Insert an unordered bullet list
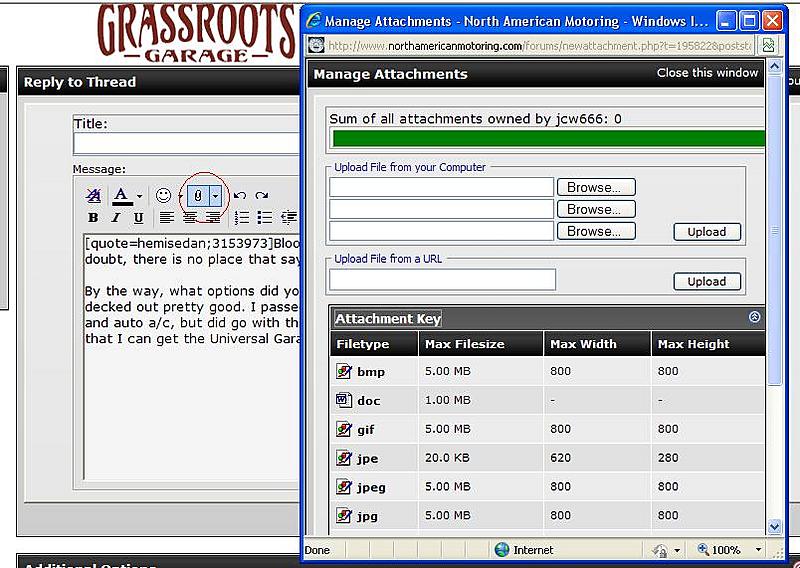 [x=264, y=218]
